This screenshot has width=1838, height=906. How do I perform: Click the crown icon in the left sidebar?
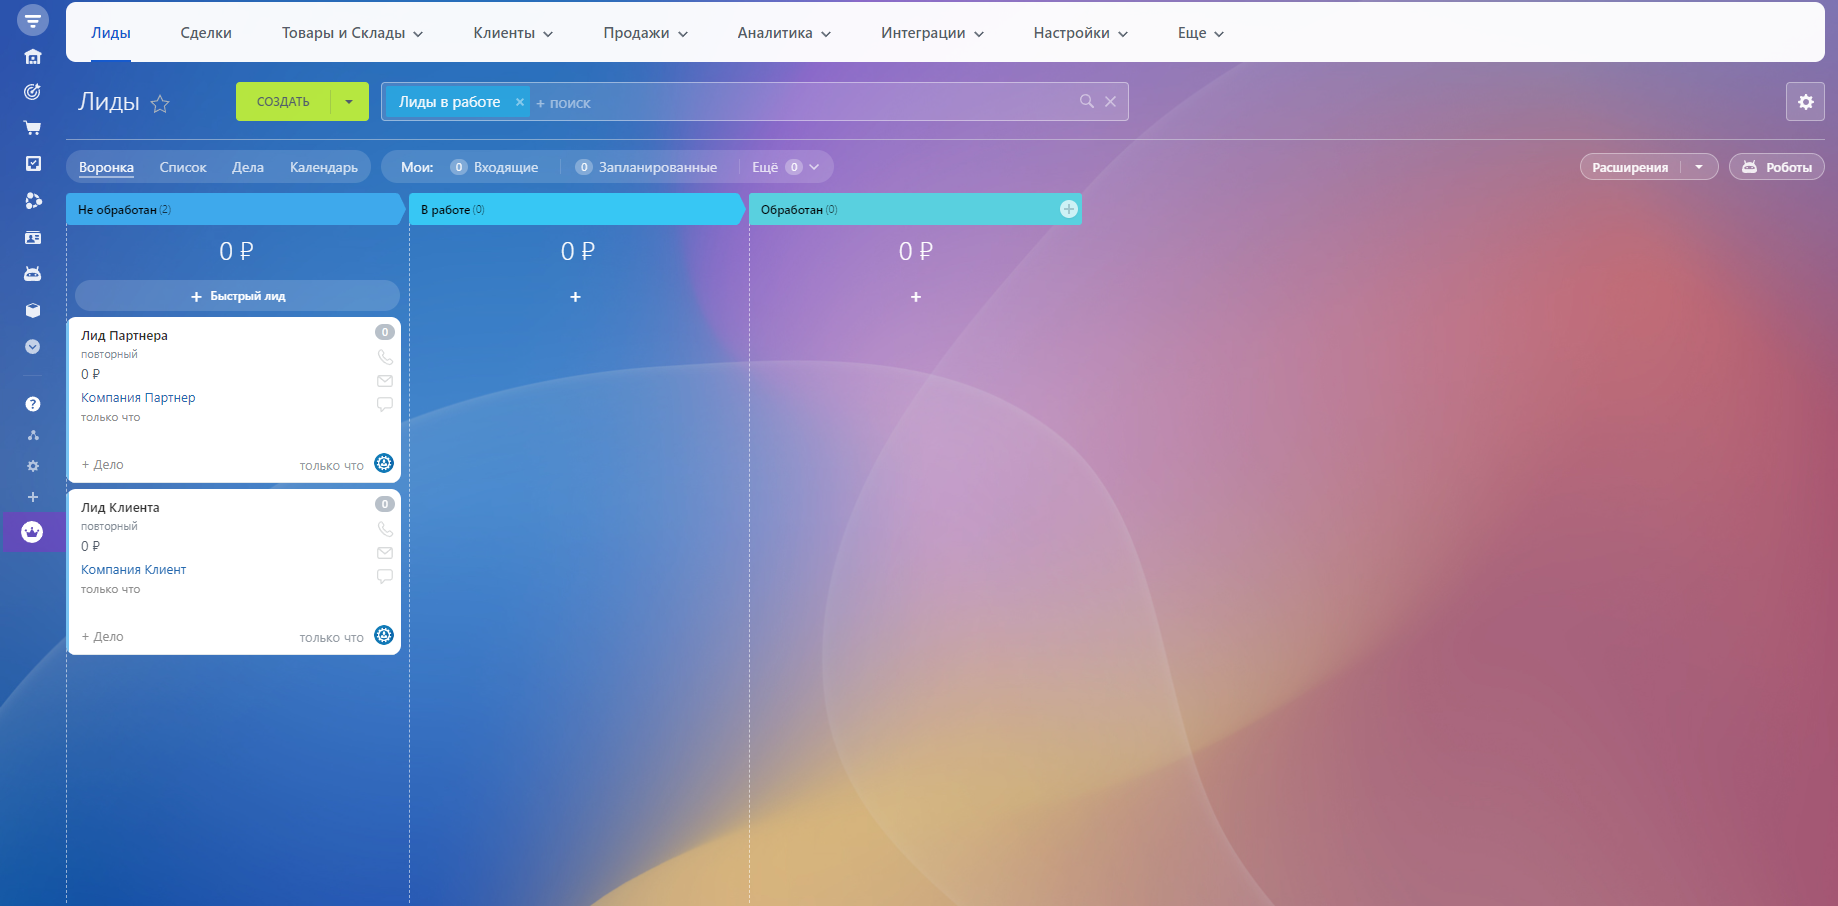click(x=33, y=532)
